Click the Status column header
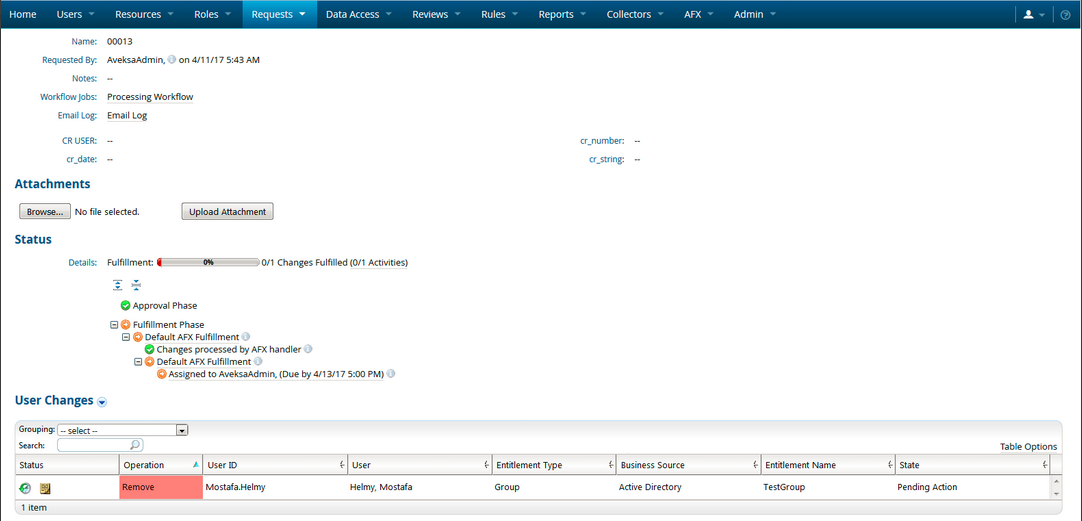Screen dimensions: 1082x521 click(67, 465)
